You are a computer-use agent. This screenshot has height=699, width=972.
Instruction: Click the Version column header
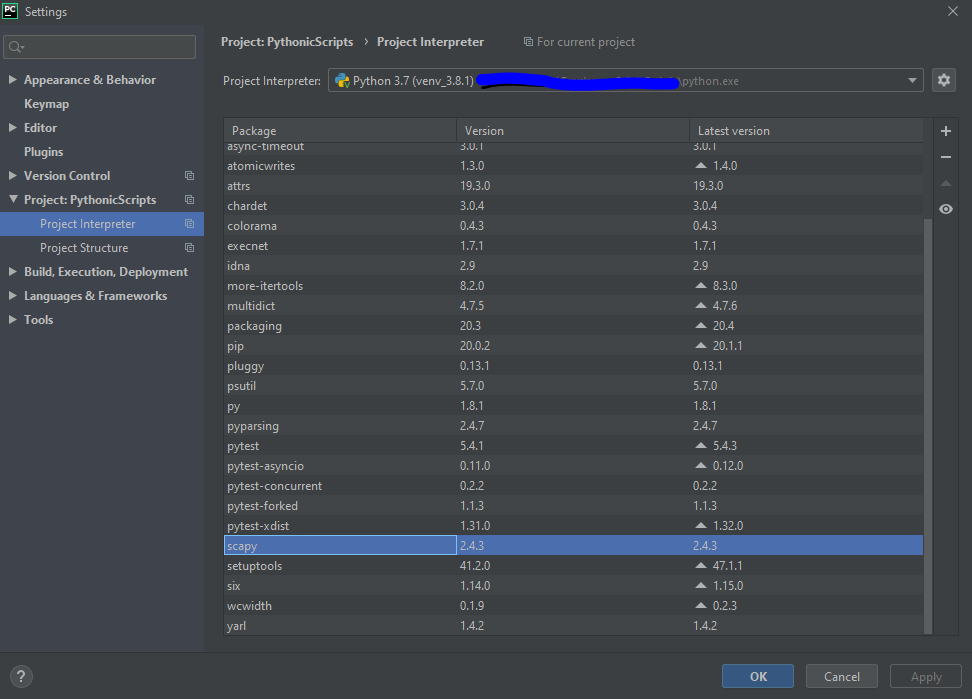[x=573, y=131]
